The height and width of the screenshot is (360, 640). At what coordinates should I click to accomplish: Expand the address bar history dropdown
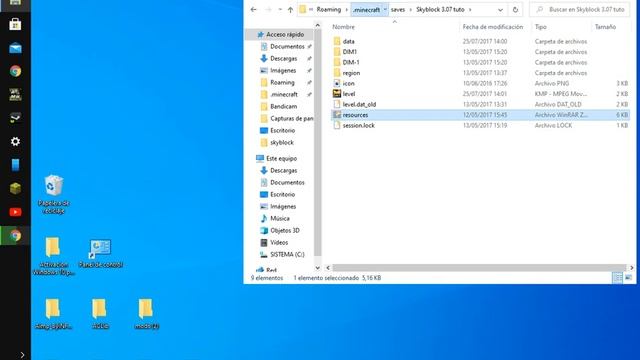[500, 9]
